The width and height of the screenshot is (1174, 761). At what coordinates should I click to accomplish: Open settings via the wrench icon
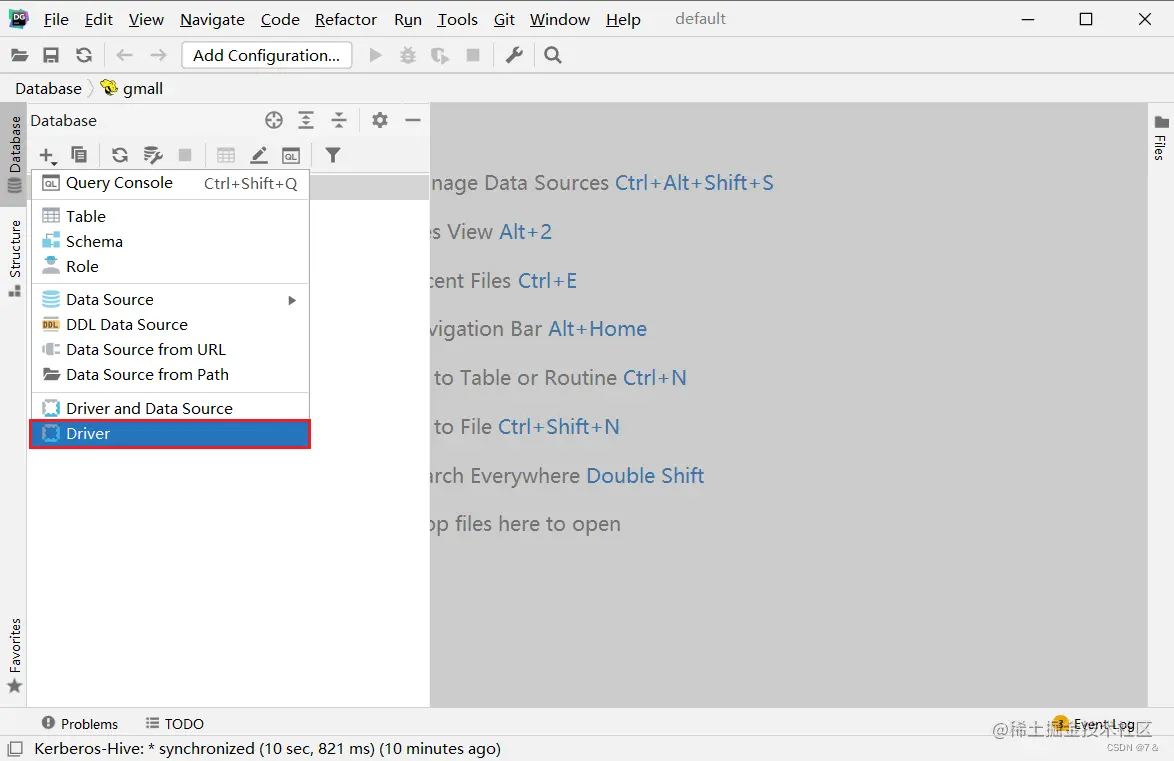514,55
